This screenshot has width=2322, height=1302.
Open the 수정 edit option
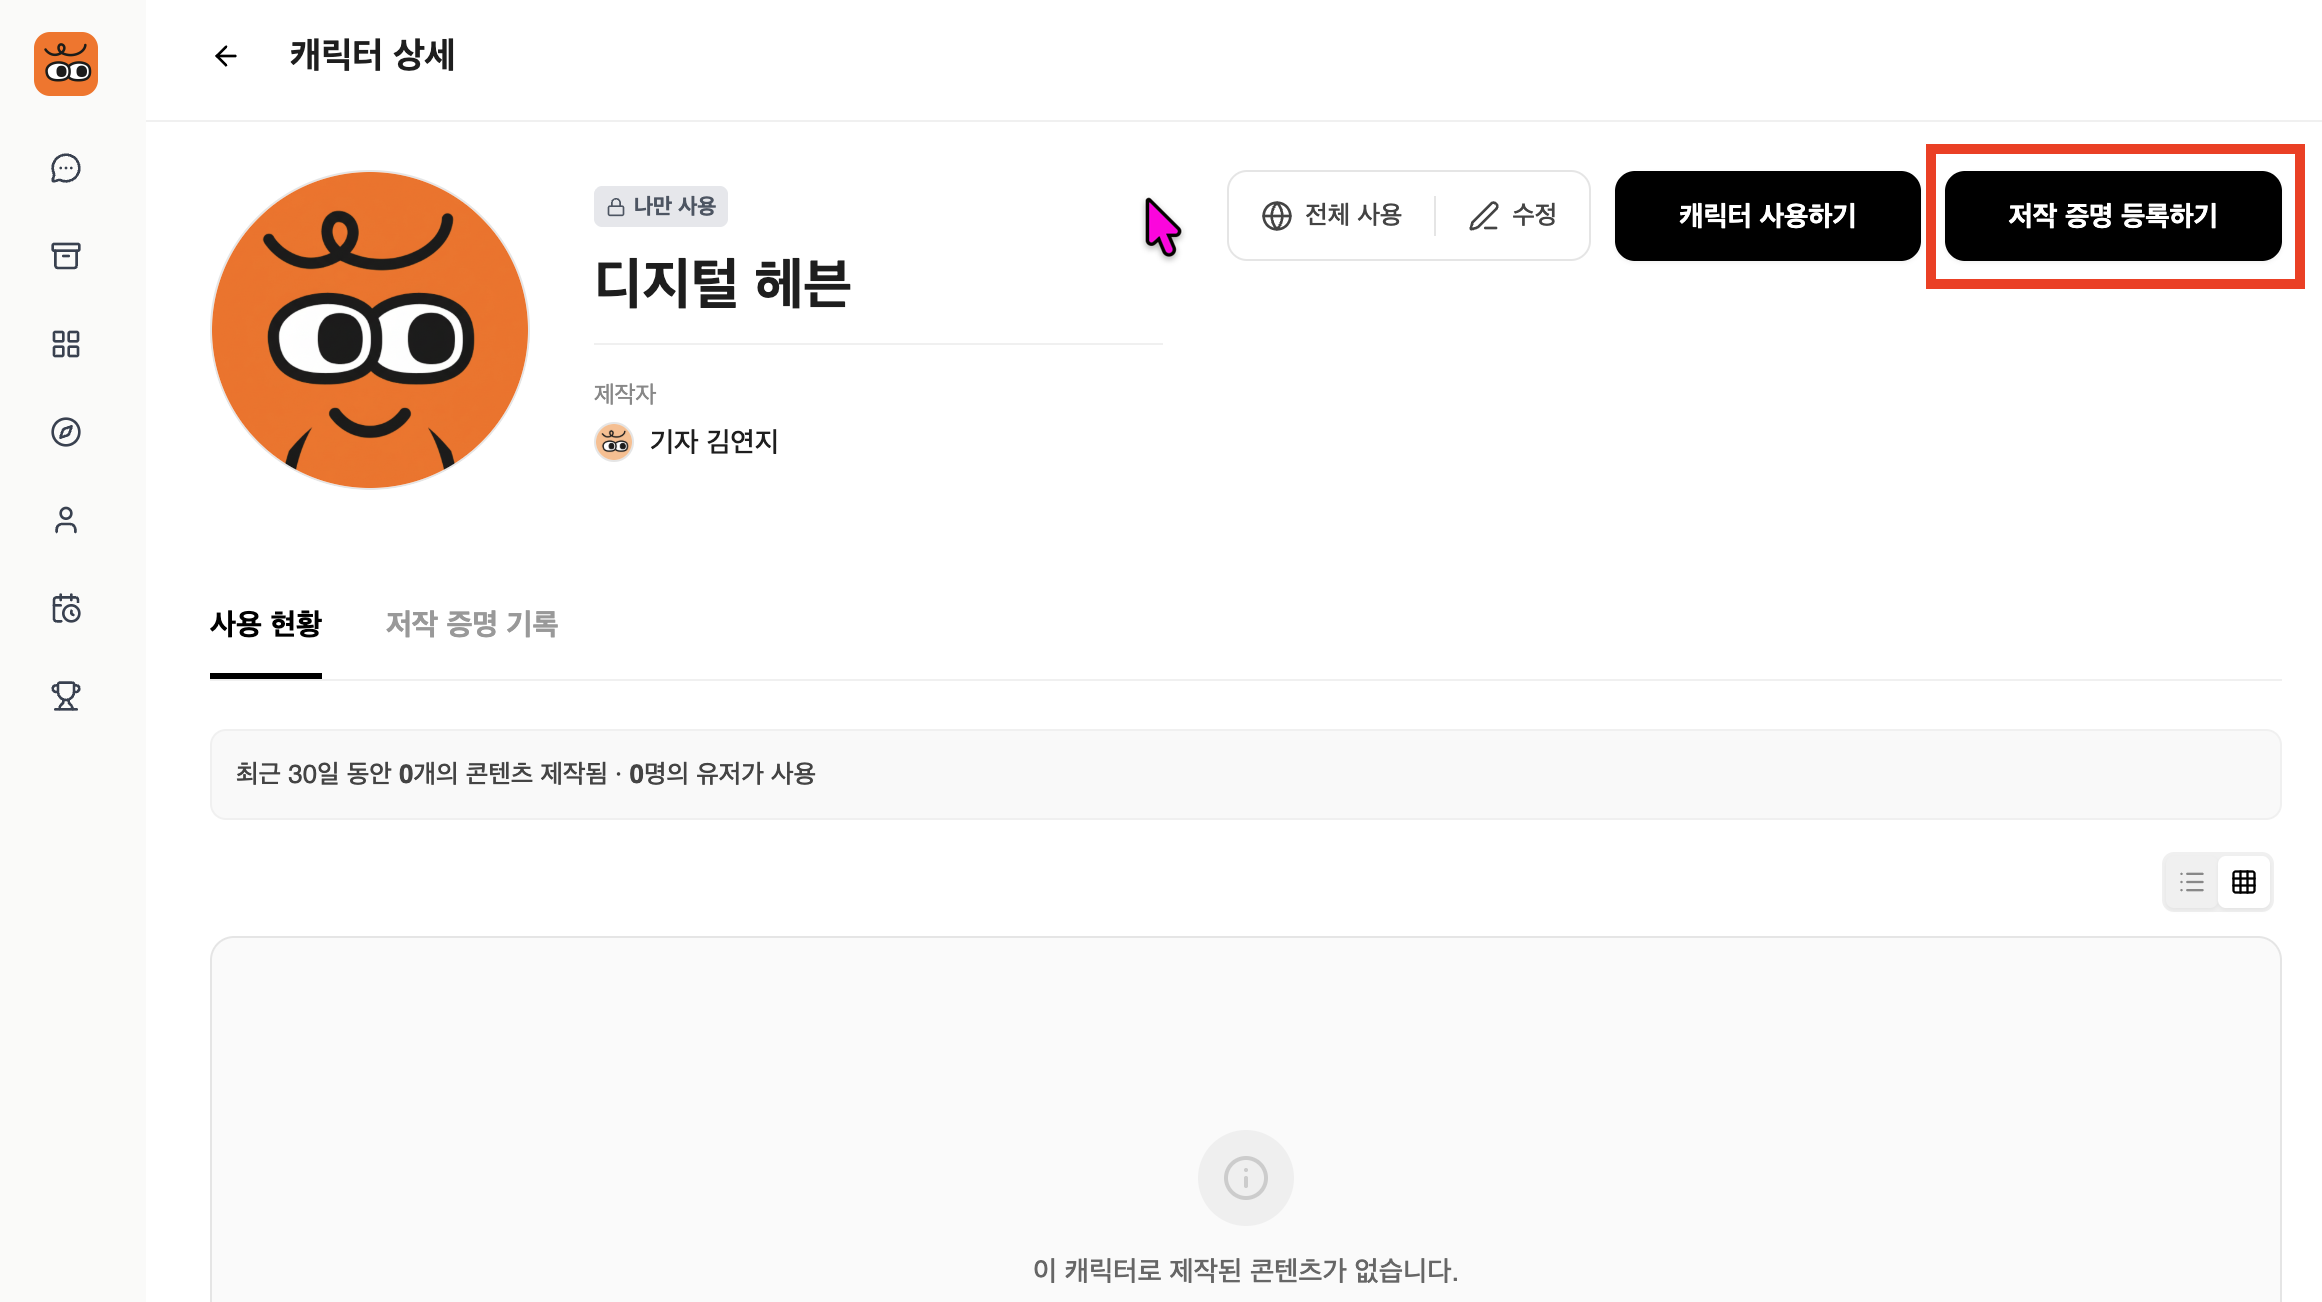coord(1511,215)
